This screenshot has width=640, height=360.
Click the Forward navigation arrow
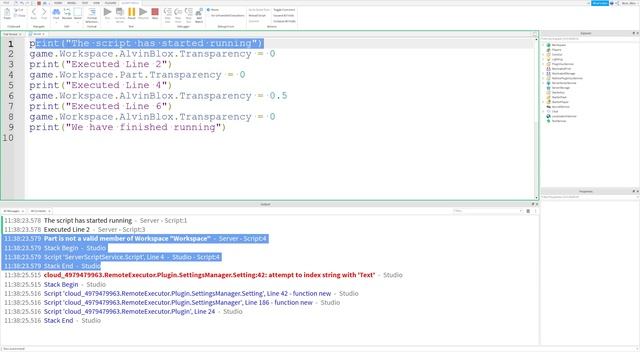click(44, 13)
